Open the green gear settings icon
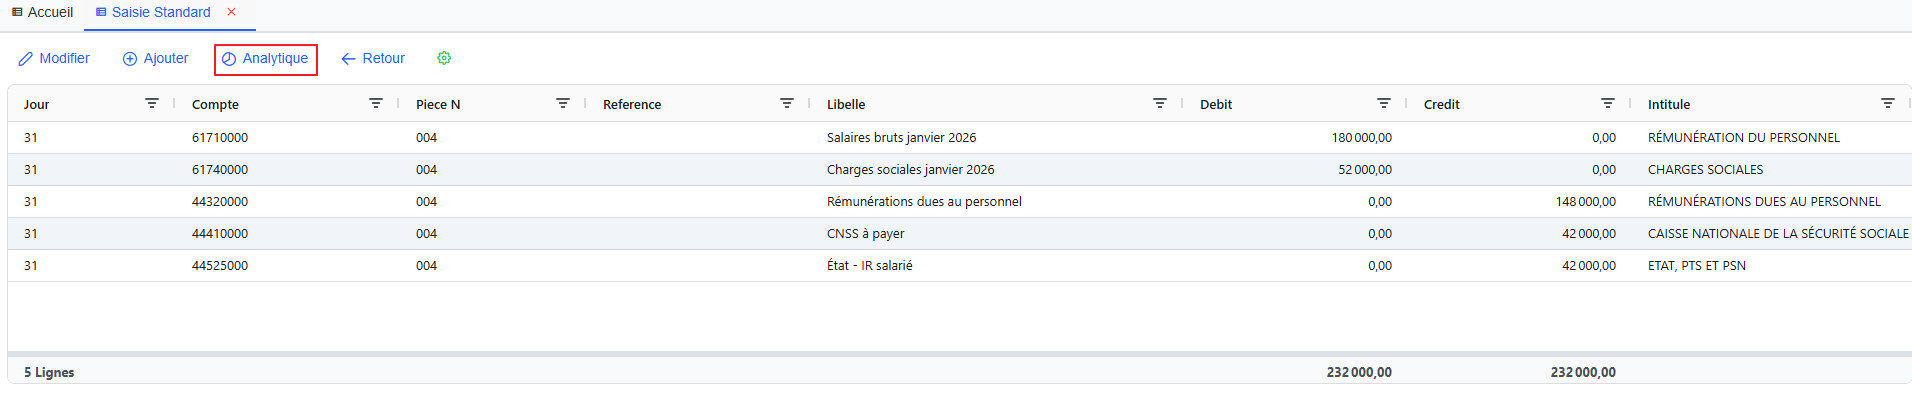Viewport: 1912px width, 407px height. pos(444,58)
